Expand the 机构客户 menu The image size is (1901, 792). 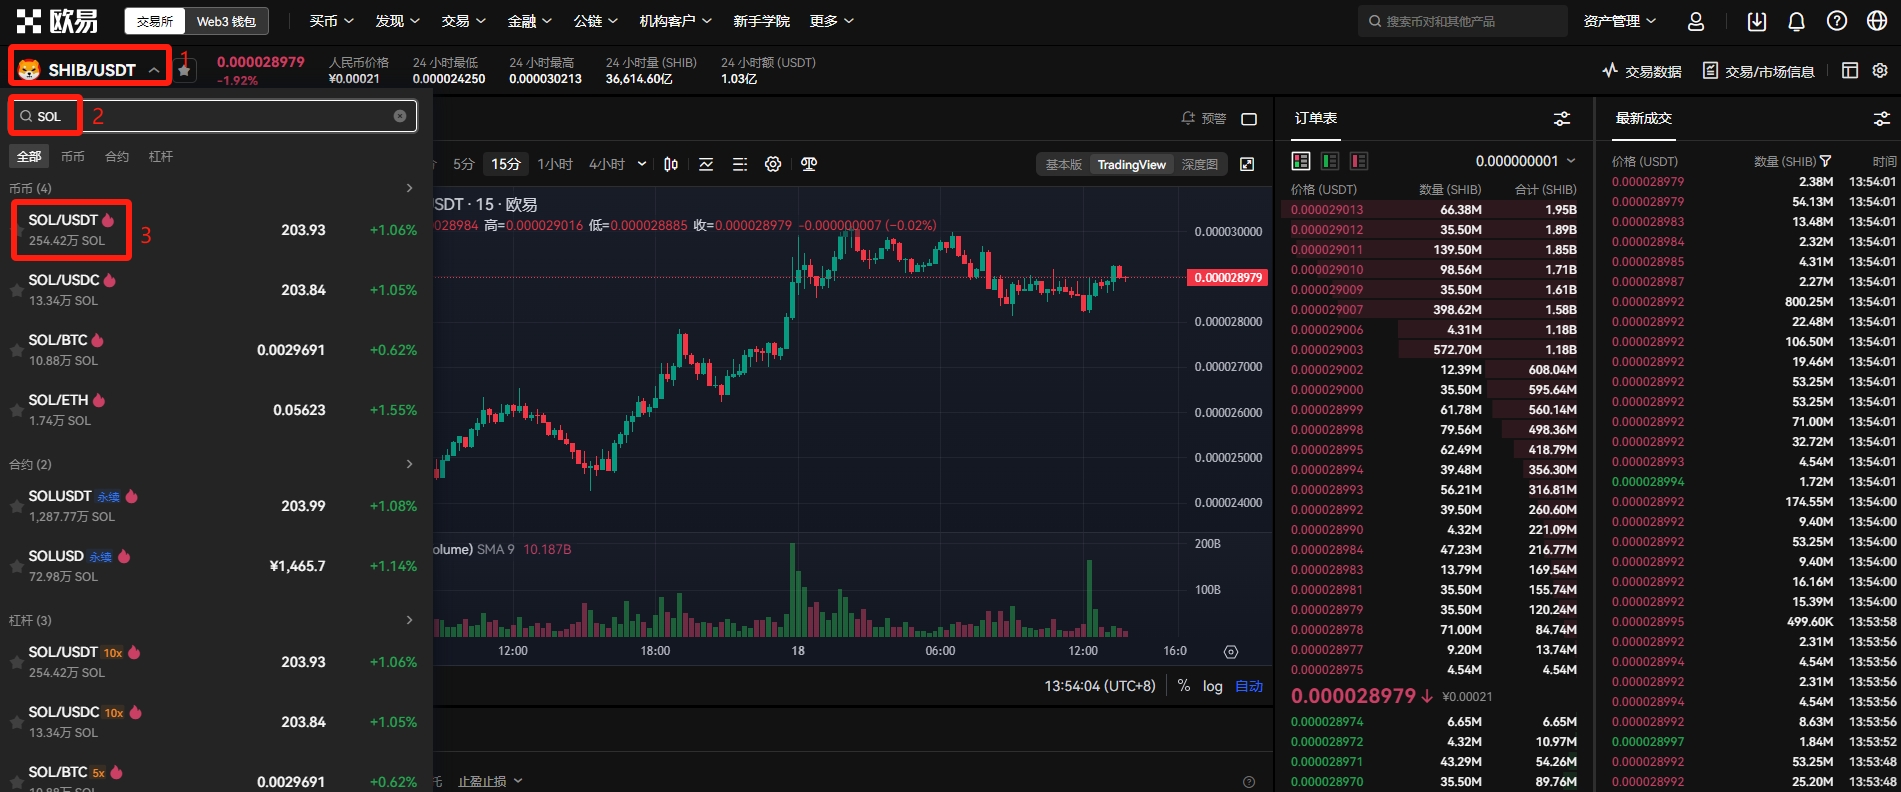(676, 21)
